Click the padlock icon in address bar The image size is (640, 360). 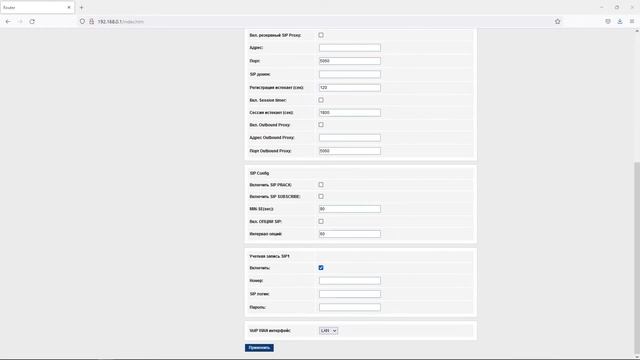[x=91, y=21]
